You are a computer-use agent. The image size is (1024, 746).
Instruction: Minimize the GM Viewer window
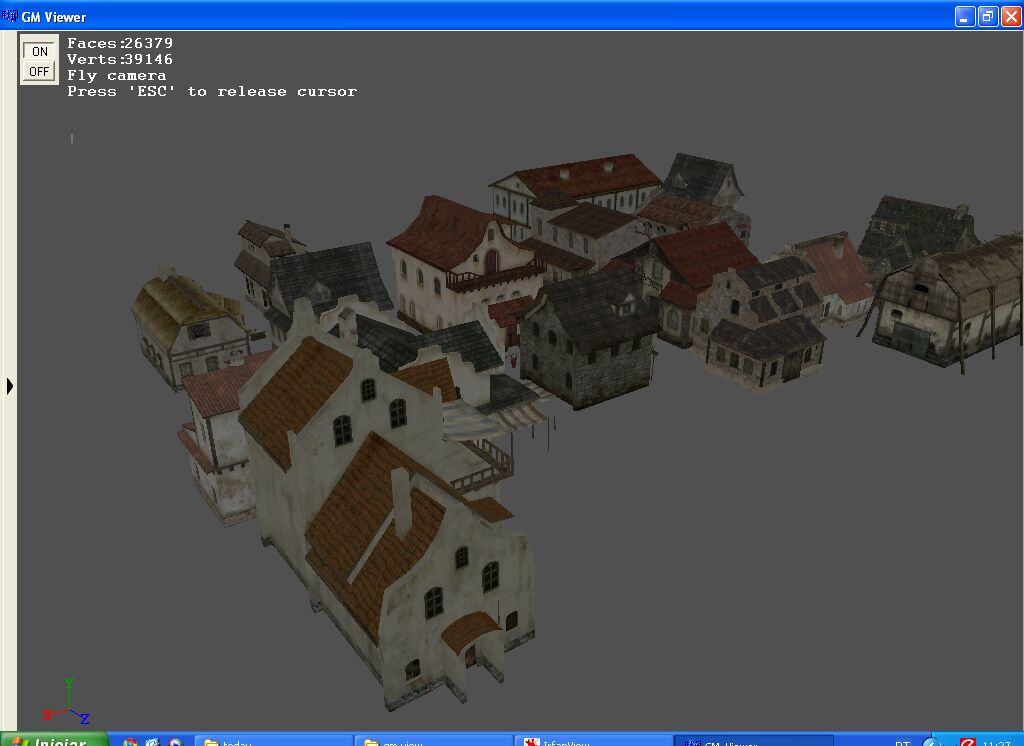pos(965,16)
